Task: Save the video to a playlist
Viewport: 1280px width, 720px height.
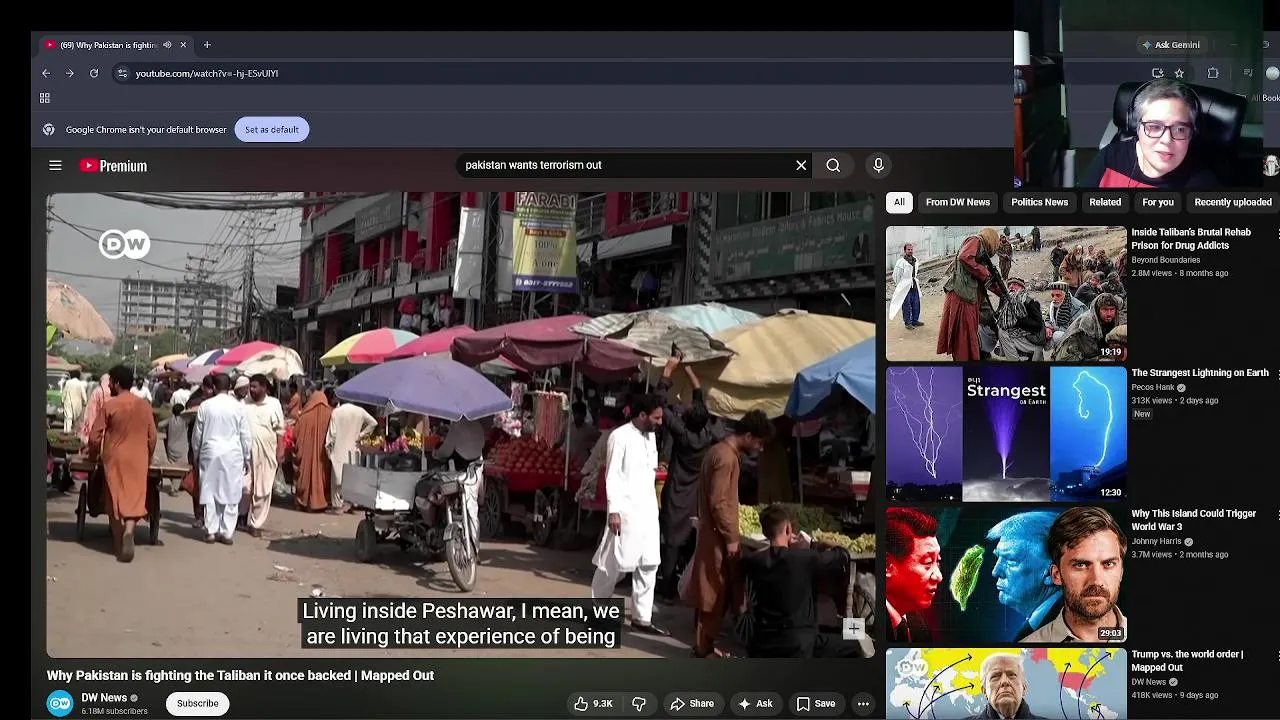Action: [816, 704]
